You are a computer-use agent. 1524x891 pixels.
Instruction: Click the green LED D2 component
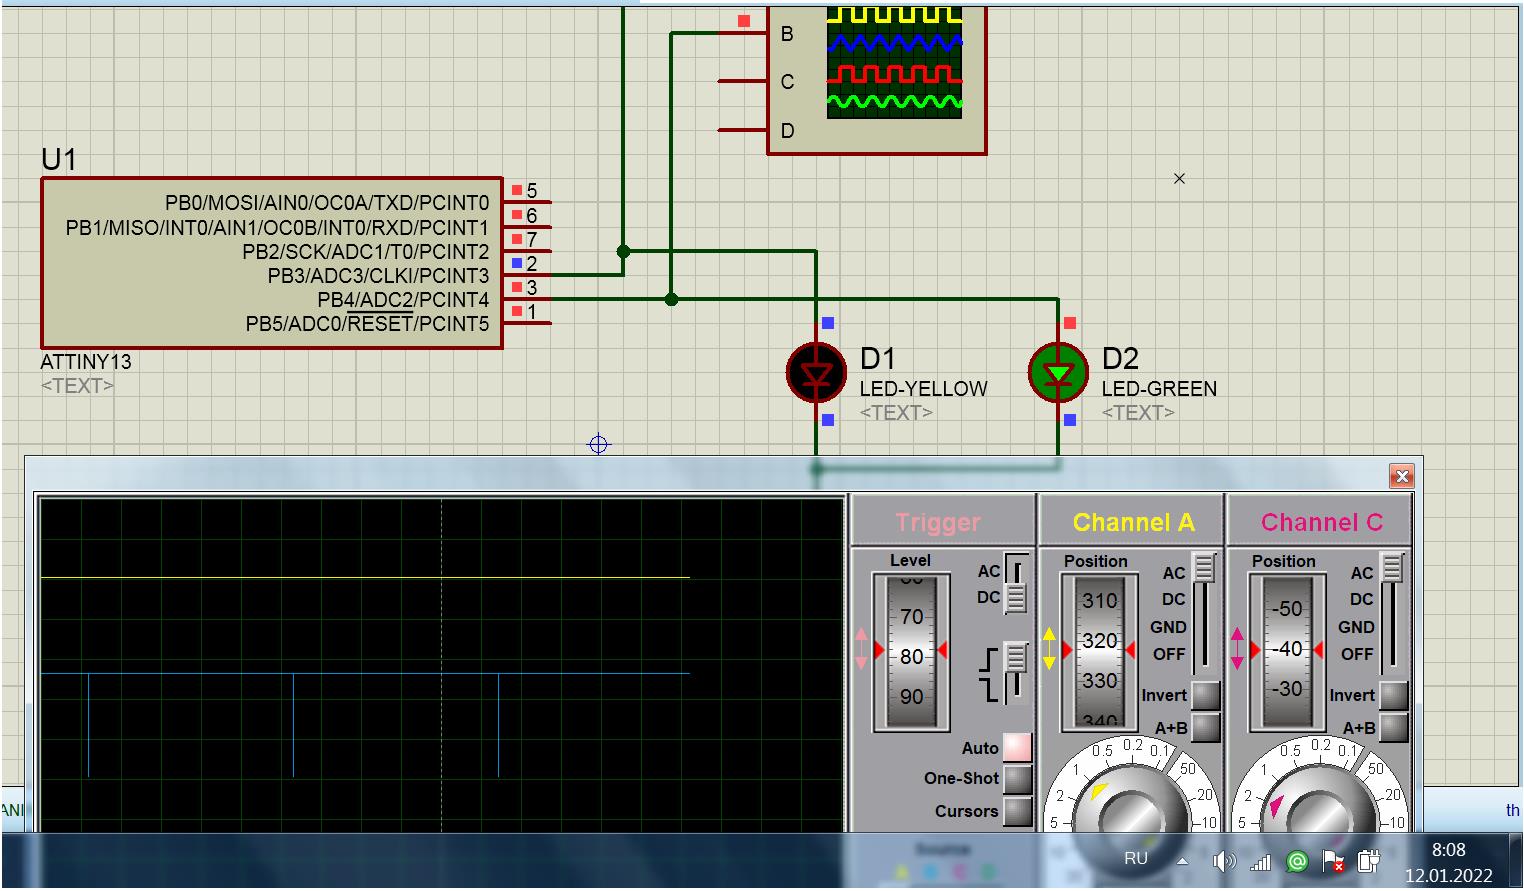1058,373
